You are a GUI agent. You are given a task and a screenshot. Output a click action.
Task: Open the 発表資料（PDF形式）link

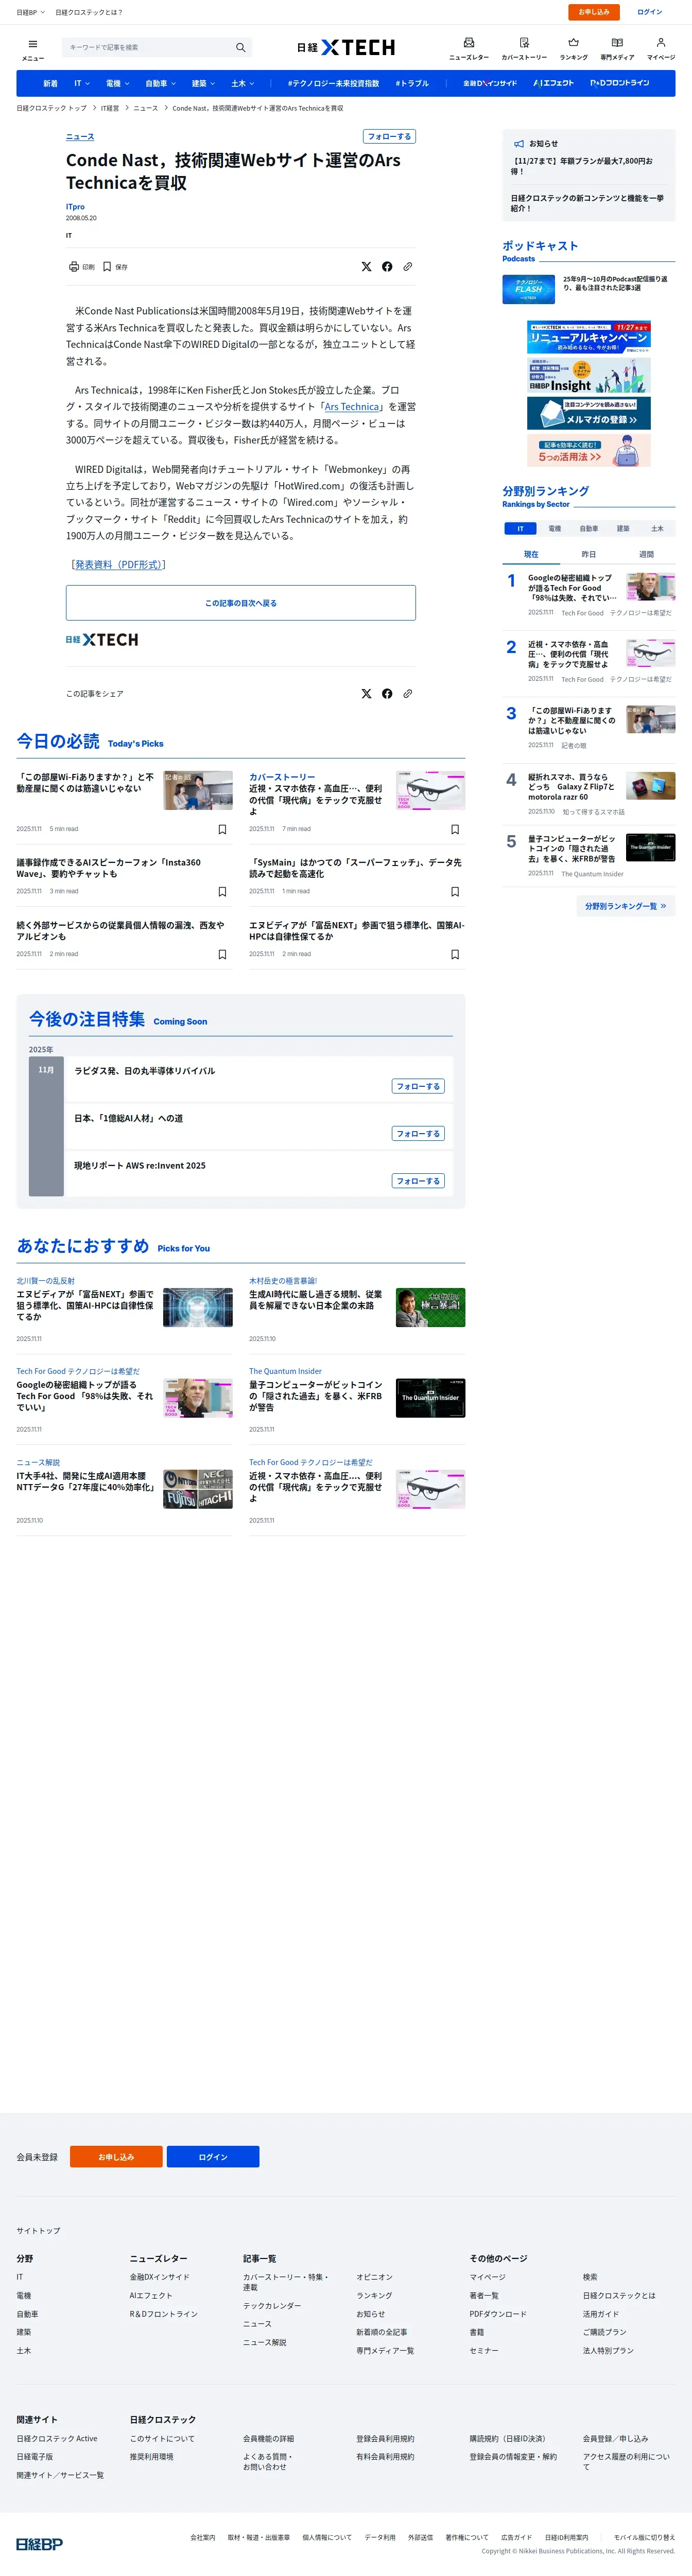[118, 565]
